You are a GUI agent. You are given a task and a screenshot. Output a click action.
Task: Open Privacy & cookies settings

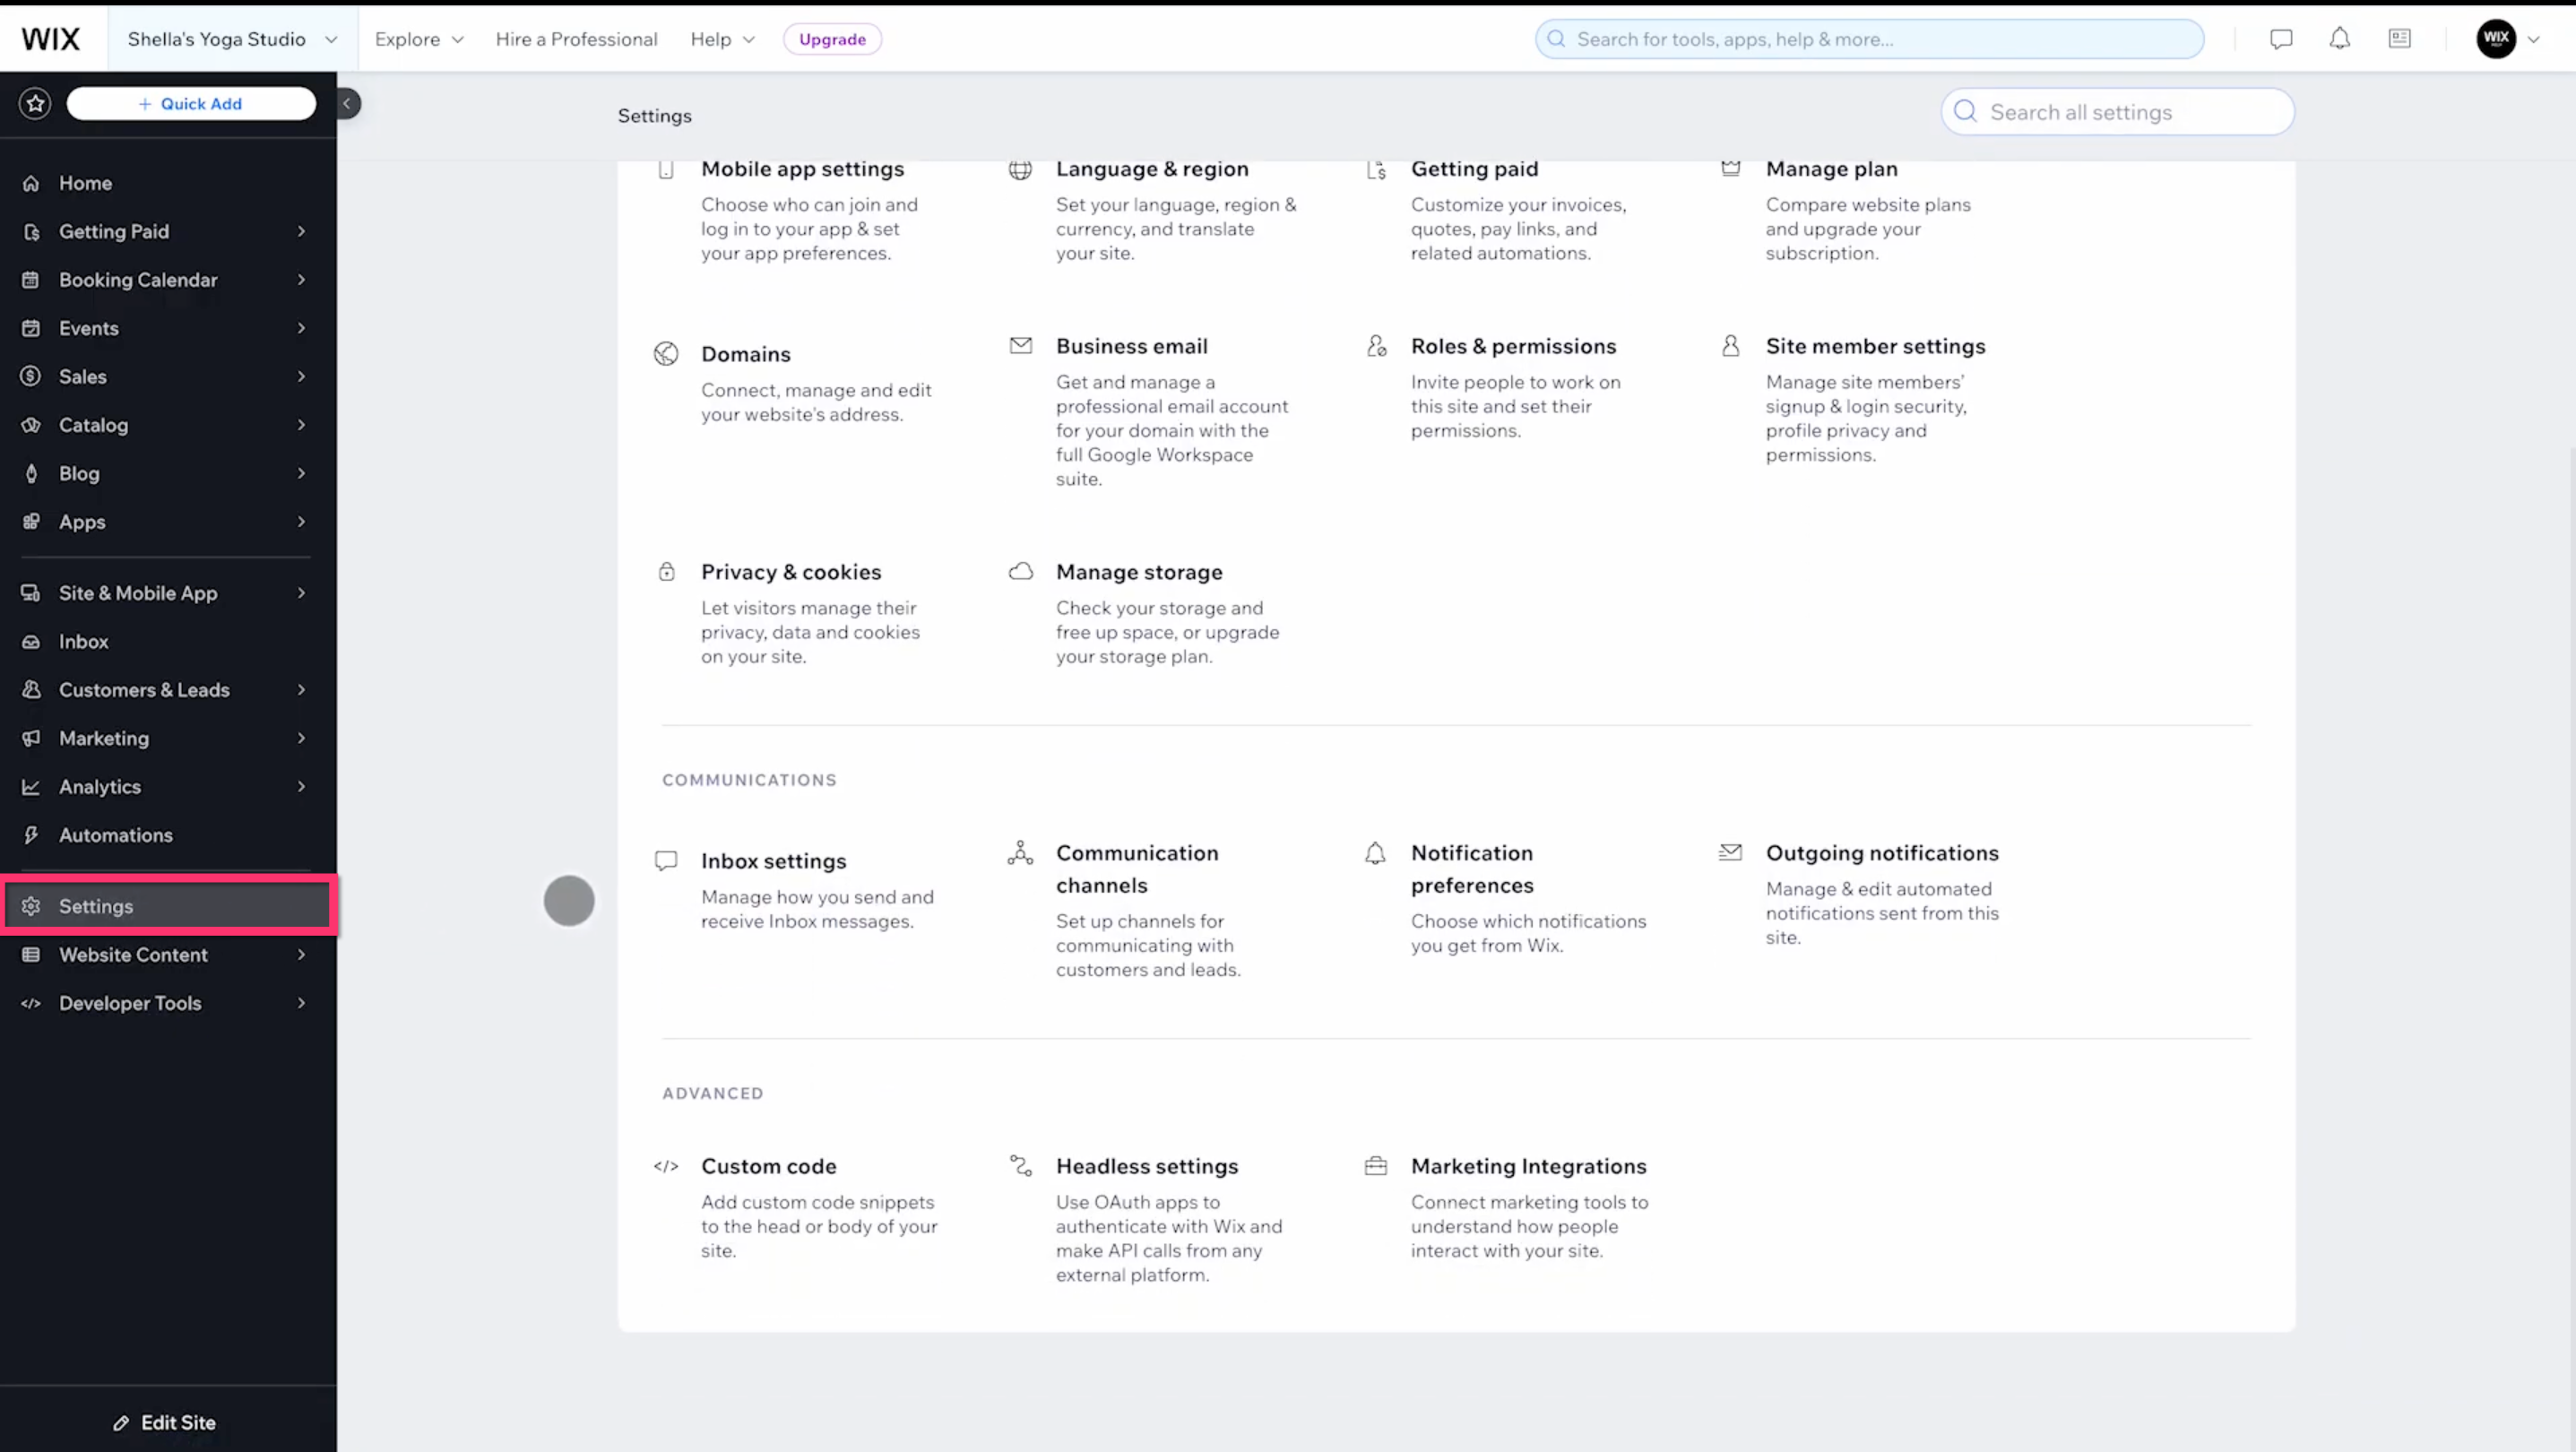click(x=790, y=572)
